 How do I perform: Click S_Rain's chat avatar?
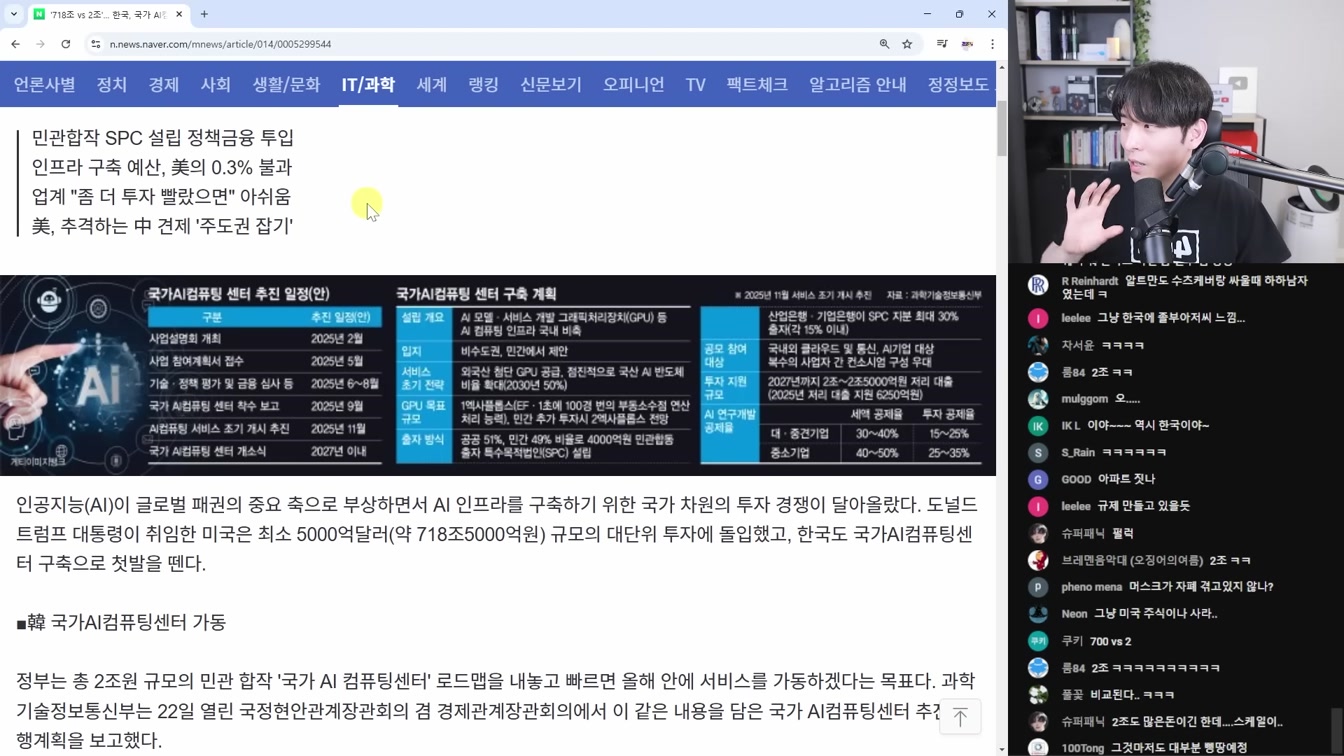coord(1038,453)
